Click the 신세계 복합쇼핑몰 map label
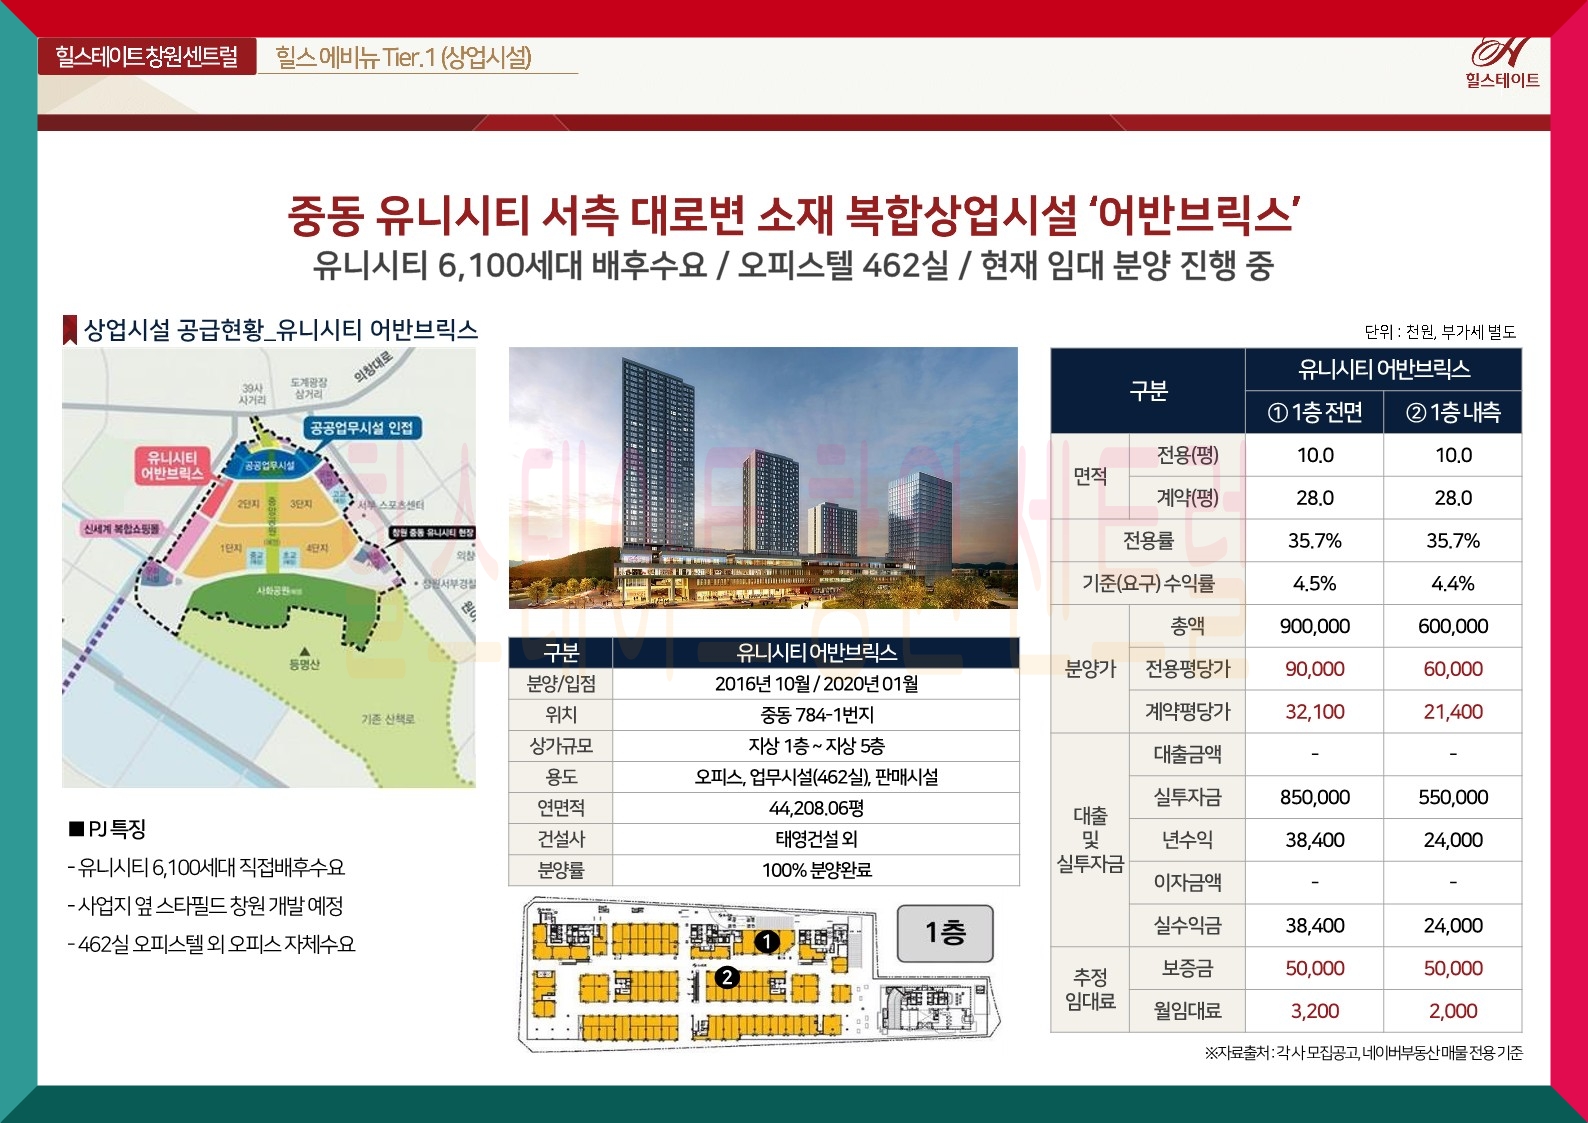This screenshot has width=1588, height=1123. (121, 528)
